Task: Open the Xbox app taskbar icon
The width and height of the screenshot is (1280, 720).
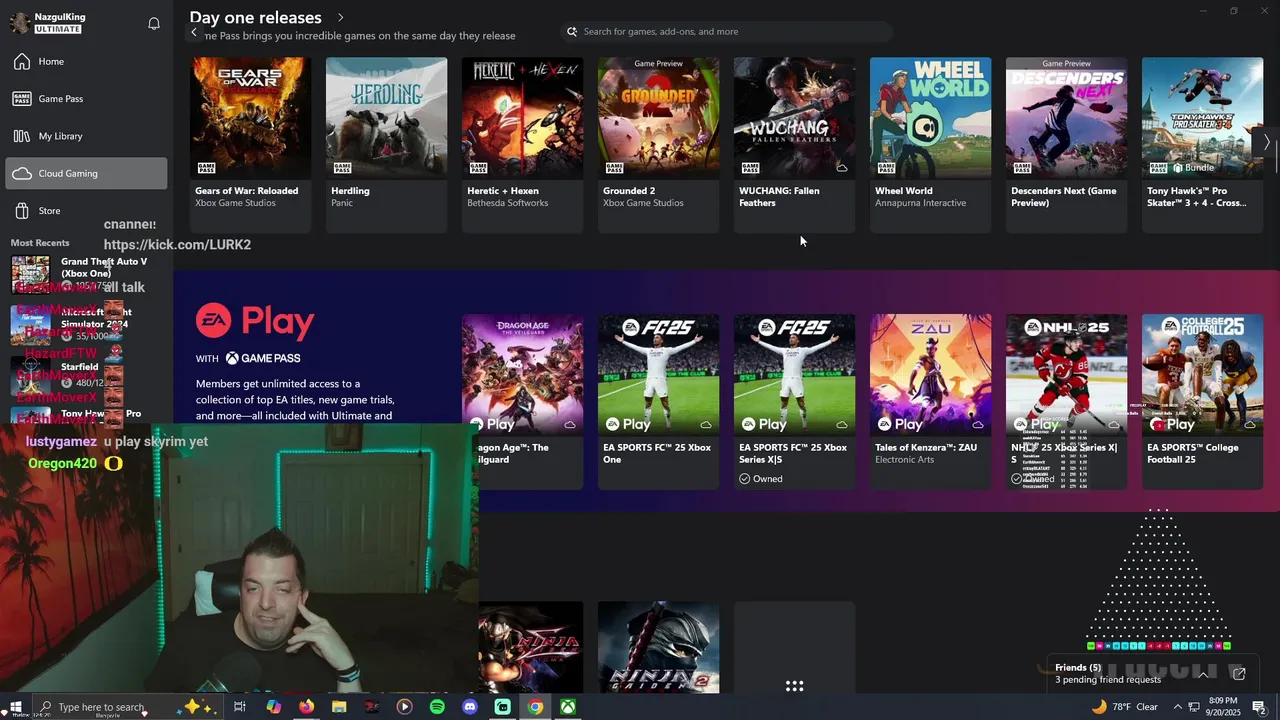Action: [x=568, y=707]
